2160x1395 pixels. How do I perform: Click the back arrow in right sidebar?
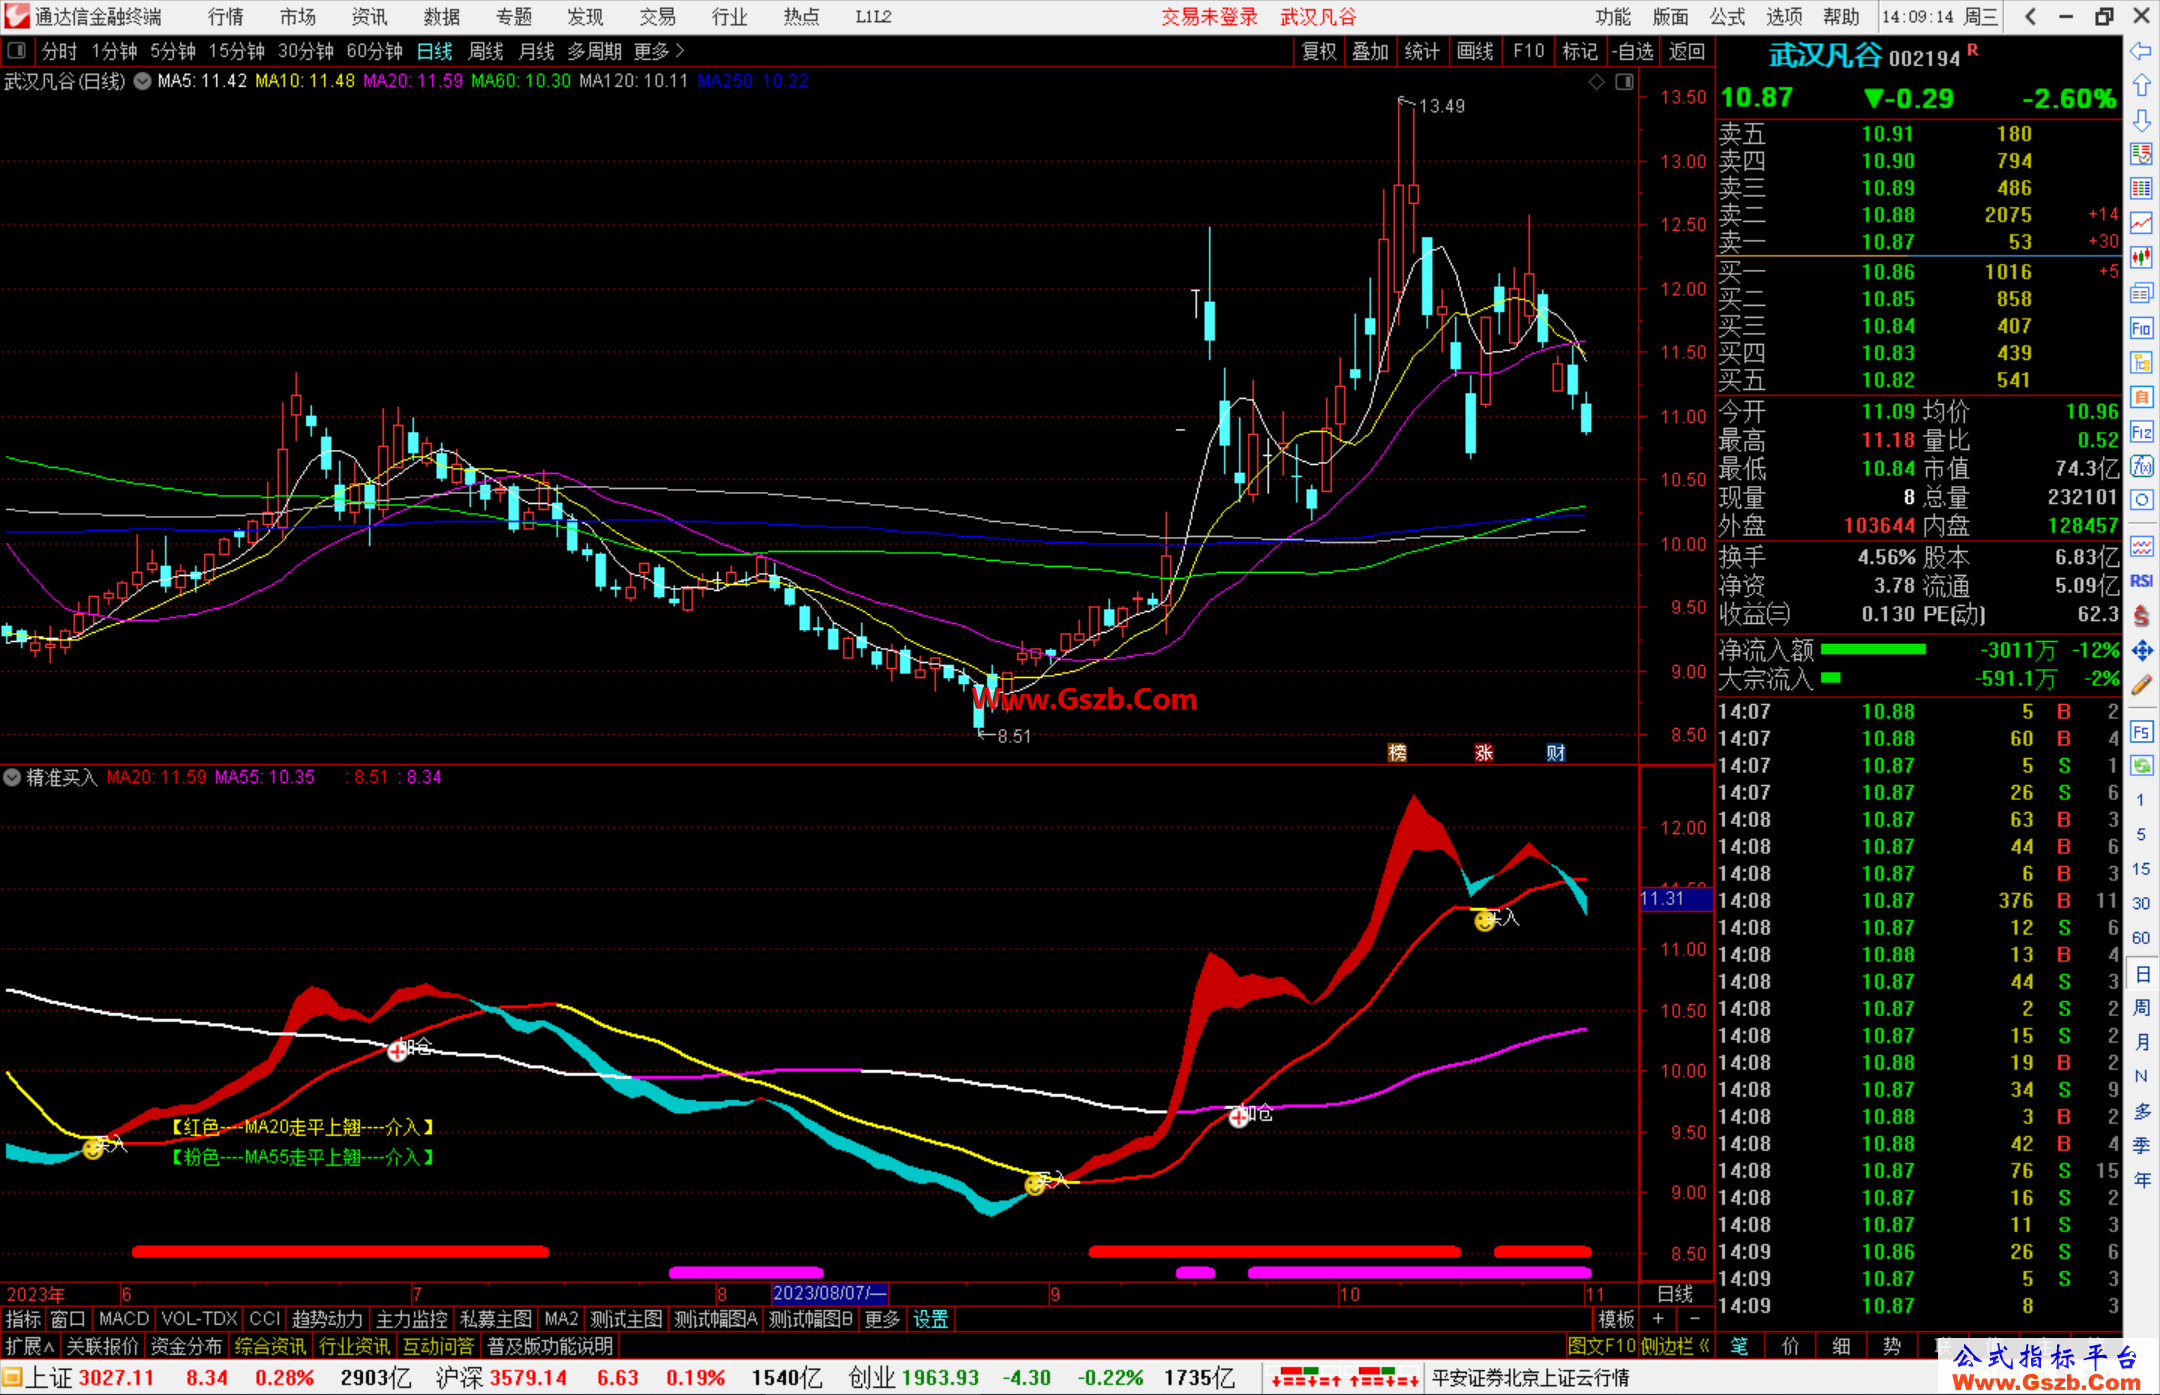pos(2141,51)
